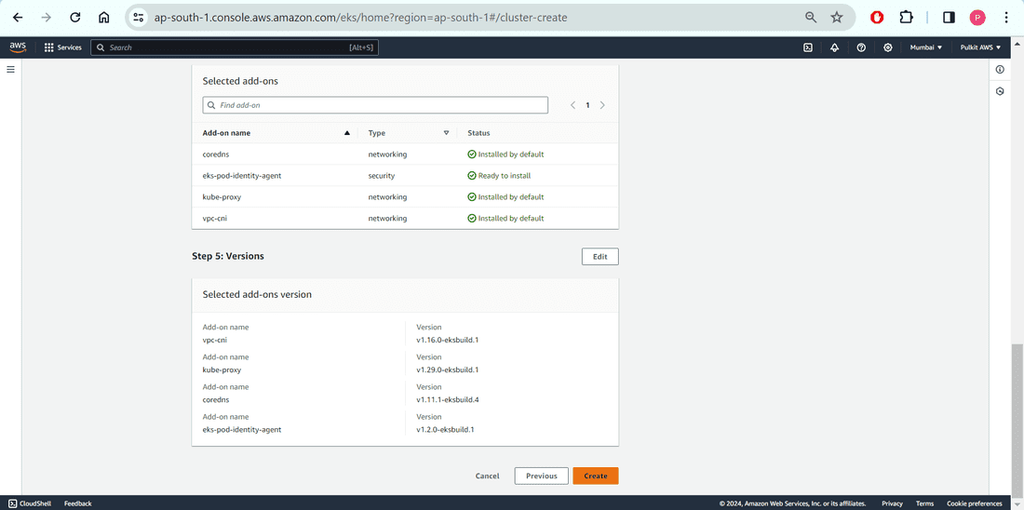
Task: Edit Step 5 Versions
Action: pyautogui.click(x=600, y=257)
